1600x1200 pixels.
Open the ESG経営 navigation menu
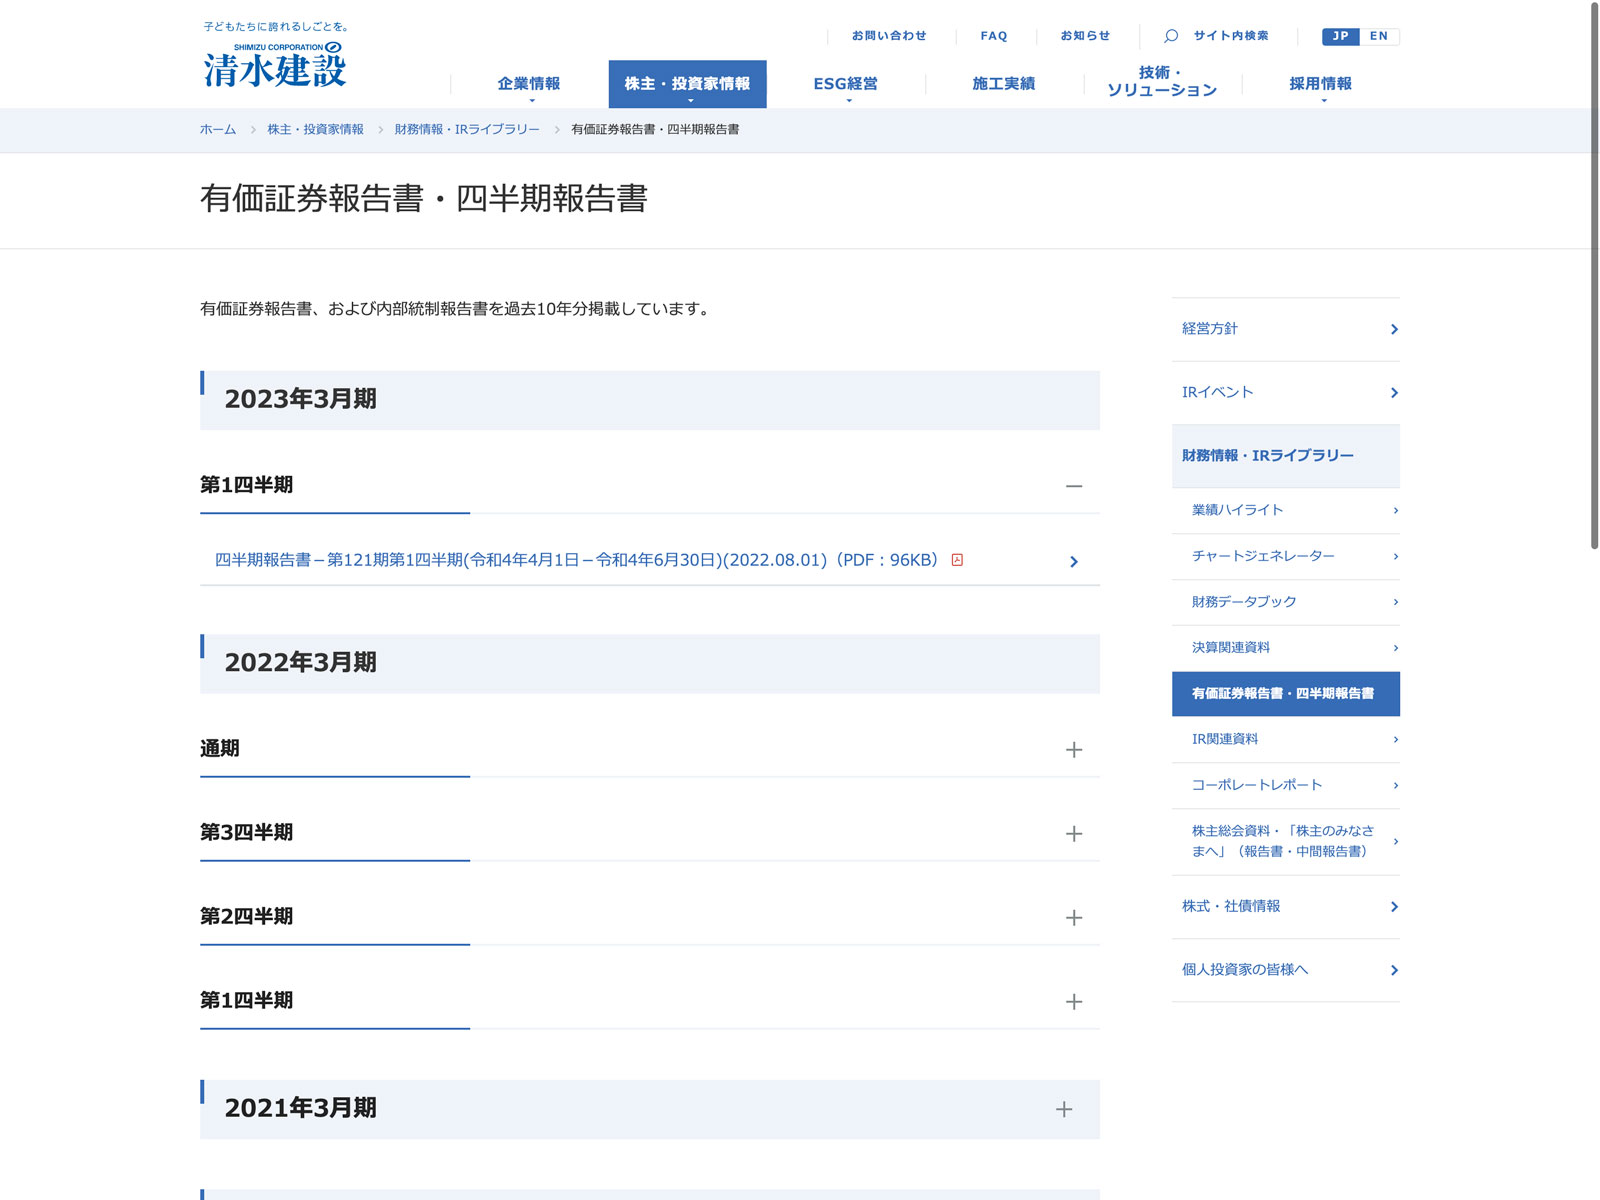click(845, 84)
